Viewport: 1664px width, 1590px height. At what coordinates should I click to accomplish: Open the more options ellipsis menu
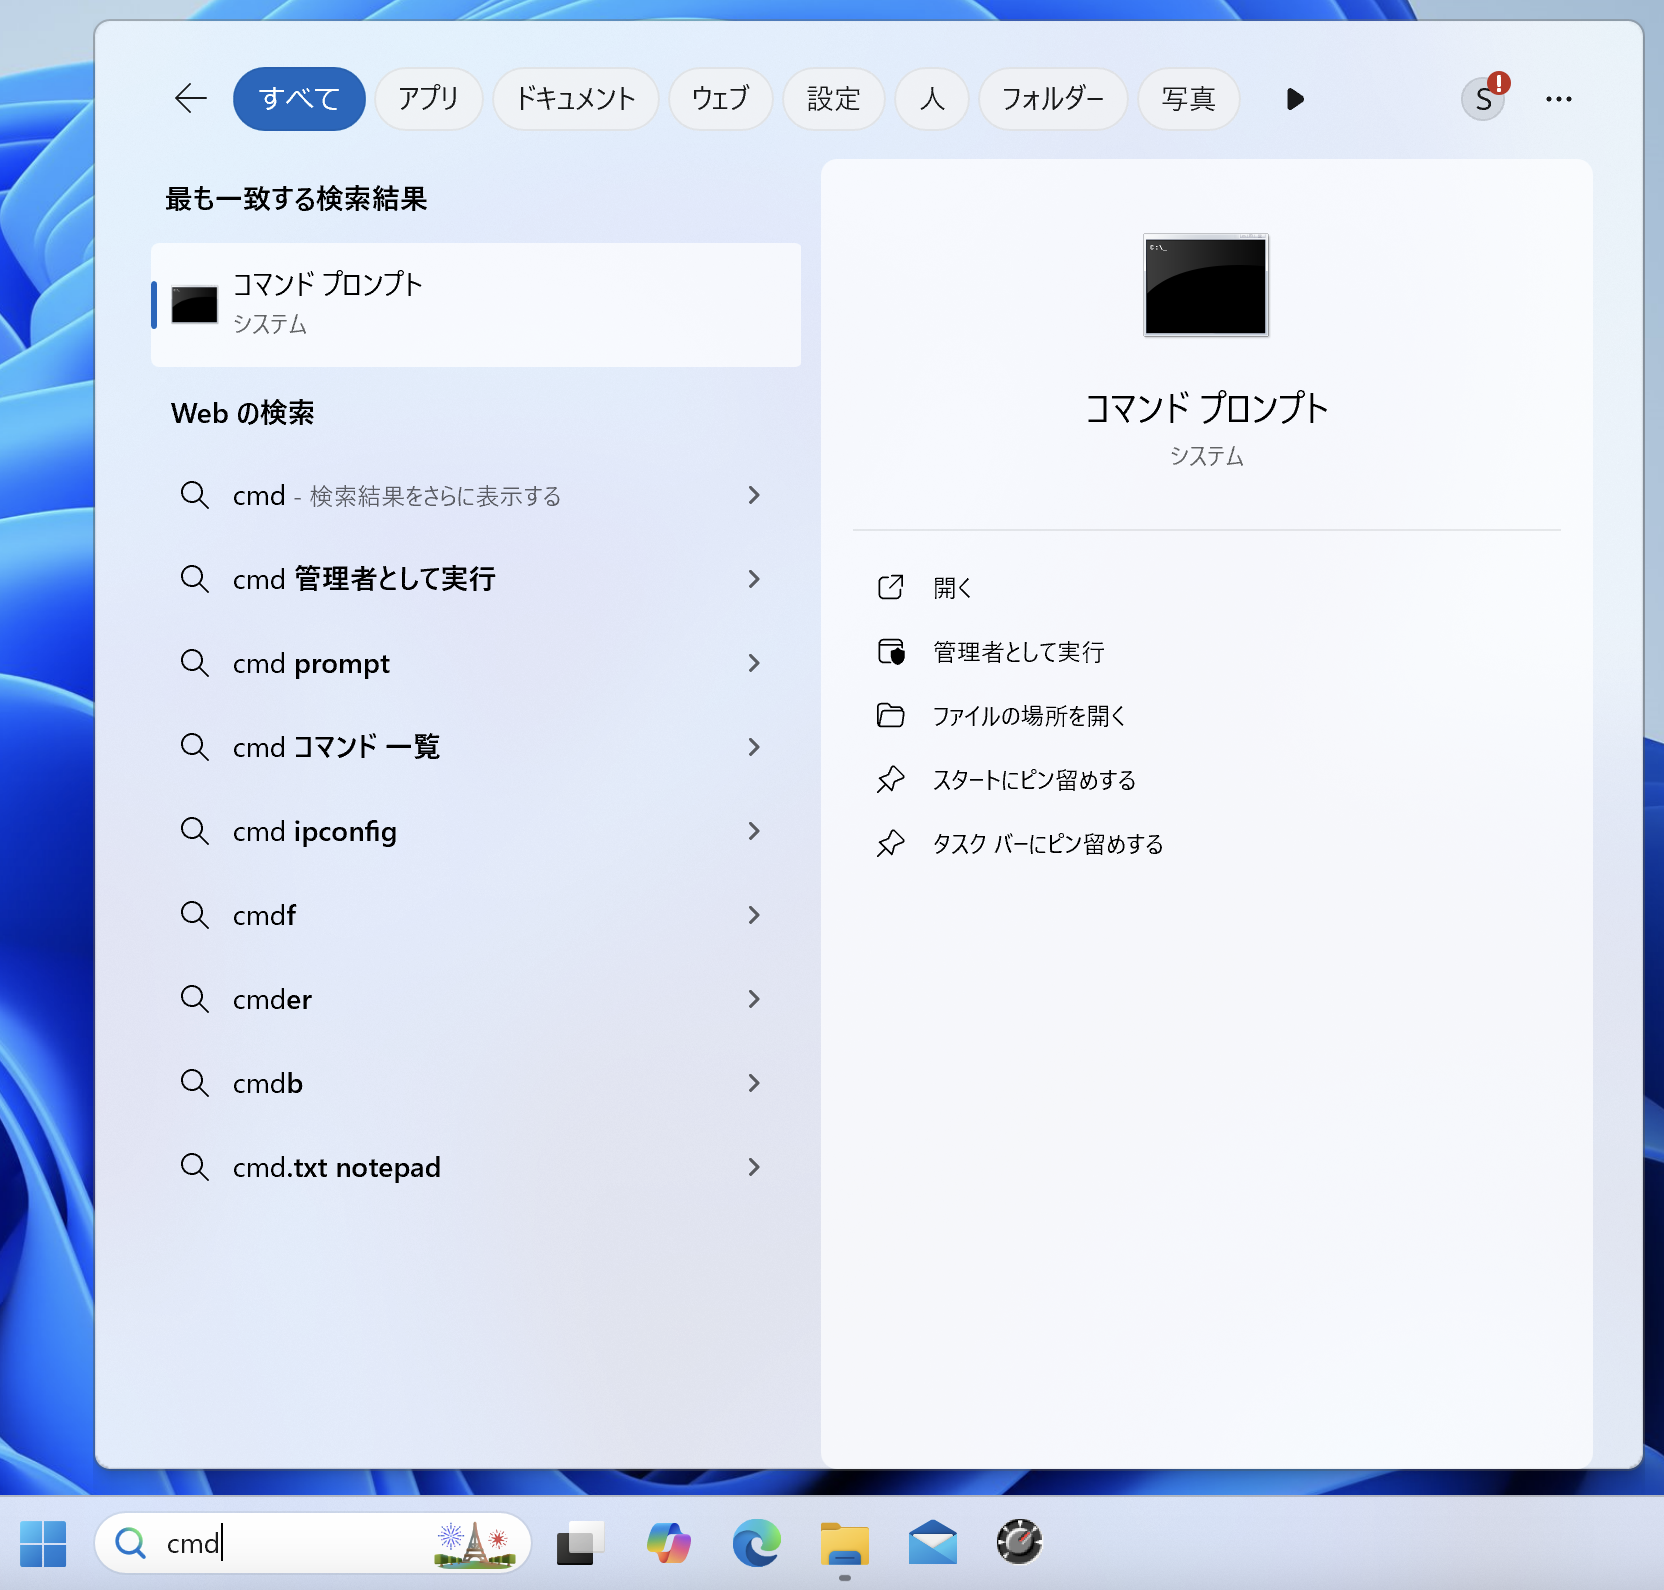point(1558,98)
